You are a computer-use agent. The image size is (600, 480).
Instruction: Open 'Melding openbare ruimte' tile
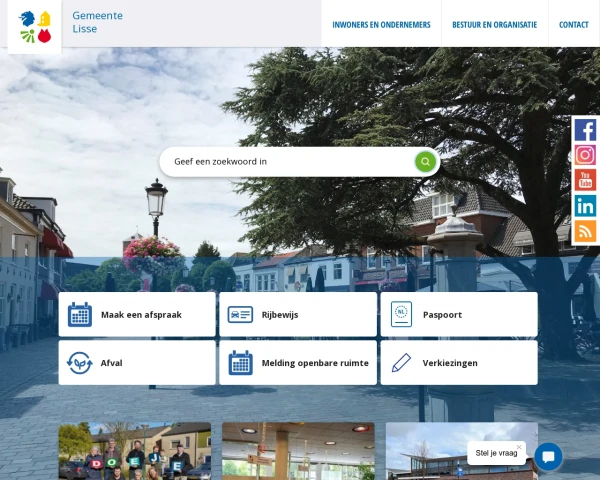point(298,363)
